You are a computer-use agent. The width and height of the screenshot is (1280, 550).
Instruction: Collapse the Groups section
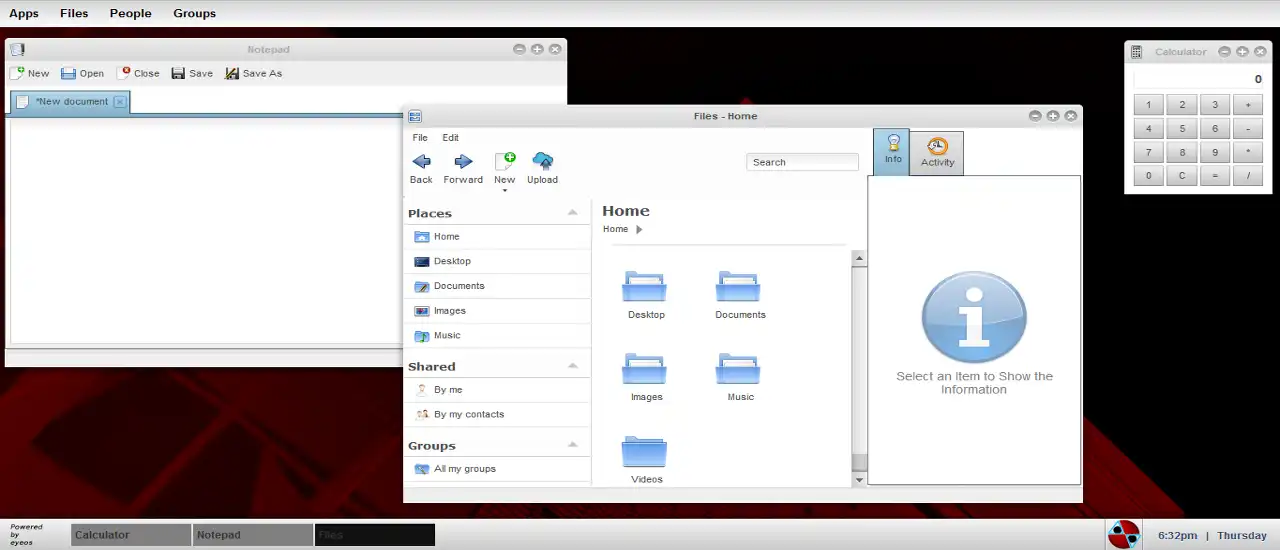573,444
